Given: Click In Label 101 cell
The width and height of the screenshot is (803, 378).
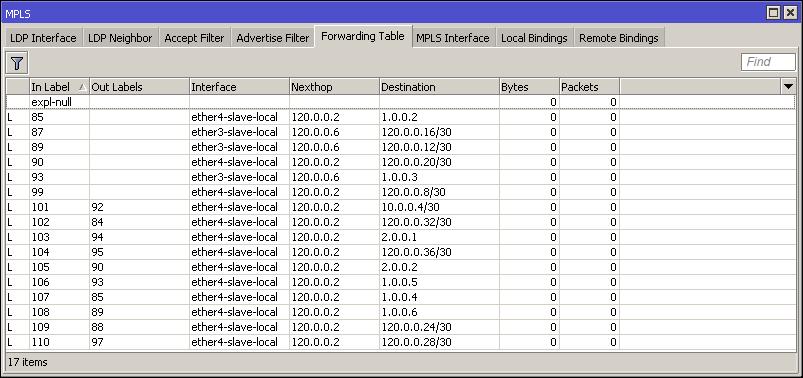Looking at the screenshot, I should click(59, 207).
